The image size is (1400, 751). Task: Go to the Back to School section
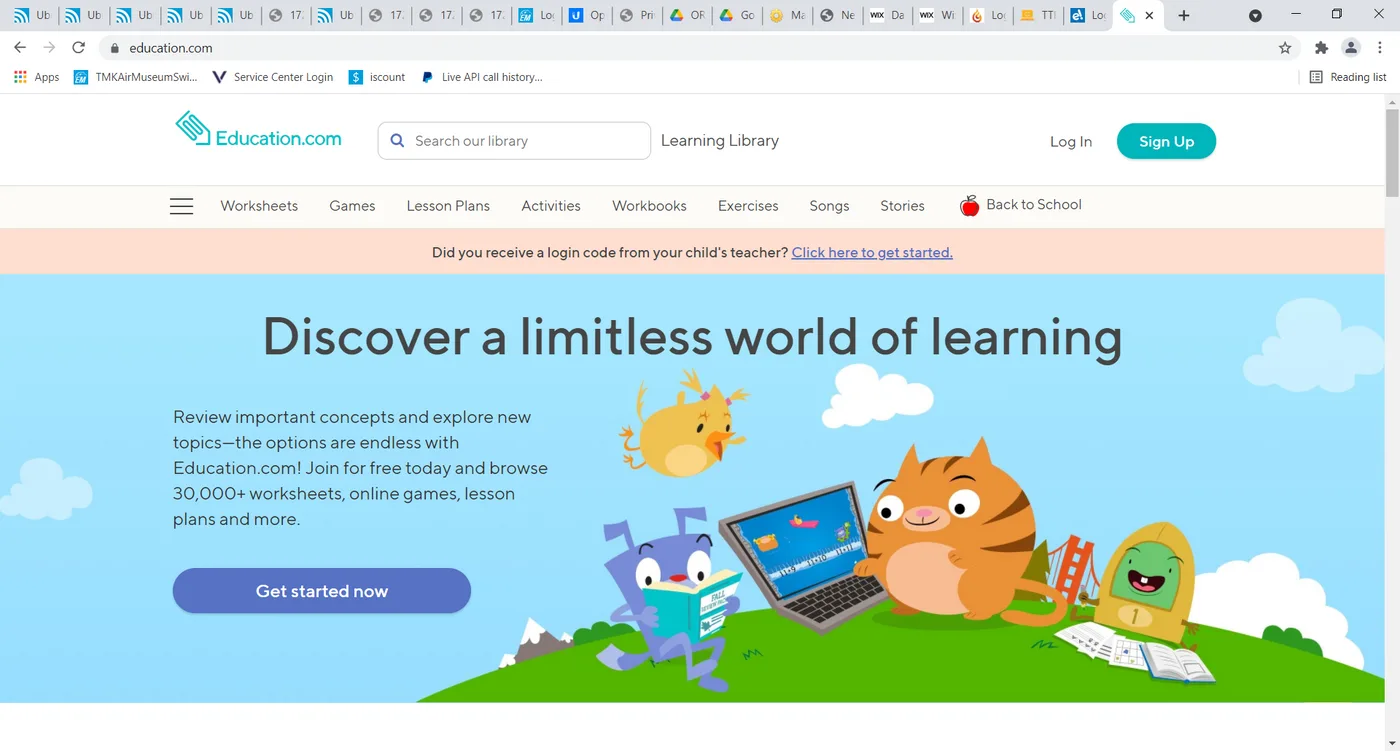[1034, 205]
